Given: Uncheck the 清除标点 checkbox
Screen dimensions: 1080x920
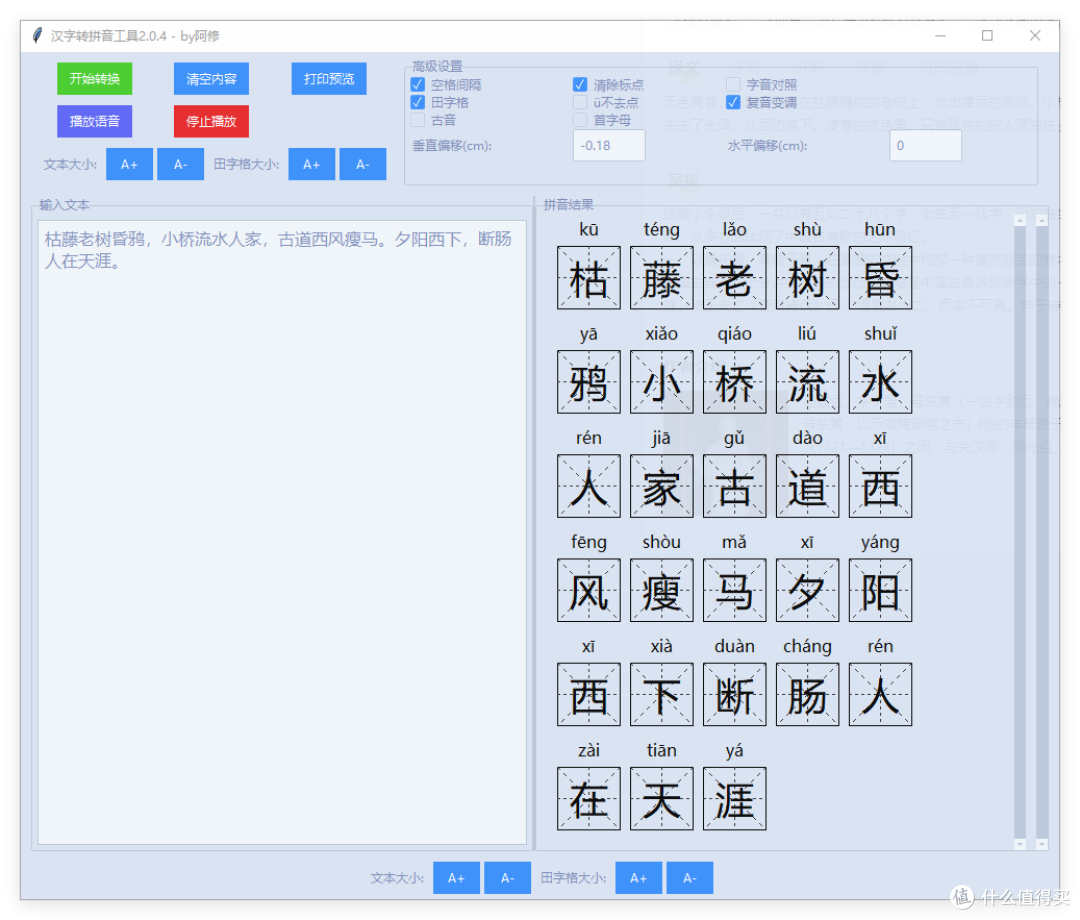Looking at the screenshot, I should coord(580,85).
